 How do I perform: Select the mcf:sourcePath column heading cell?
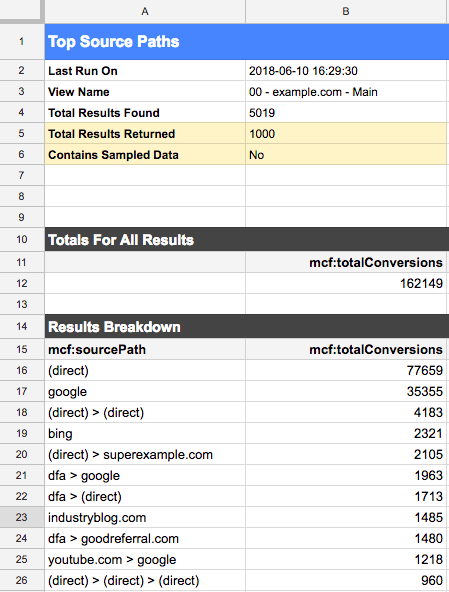[x=145, y=349]
